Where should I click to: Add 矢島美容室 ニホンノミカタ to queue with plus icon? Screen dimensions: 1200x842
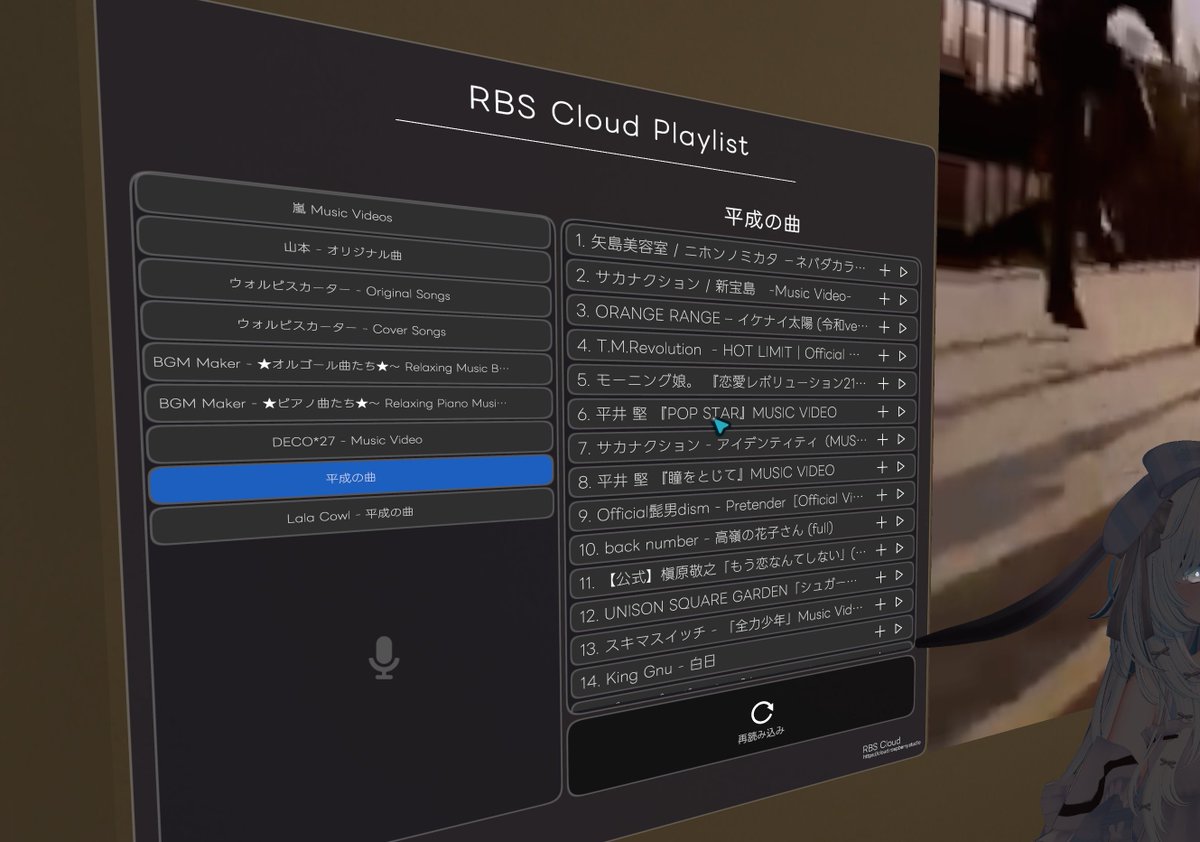pos(884,270)
